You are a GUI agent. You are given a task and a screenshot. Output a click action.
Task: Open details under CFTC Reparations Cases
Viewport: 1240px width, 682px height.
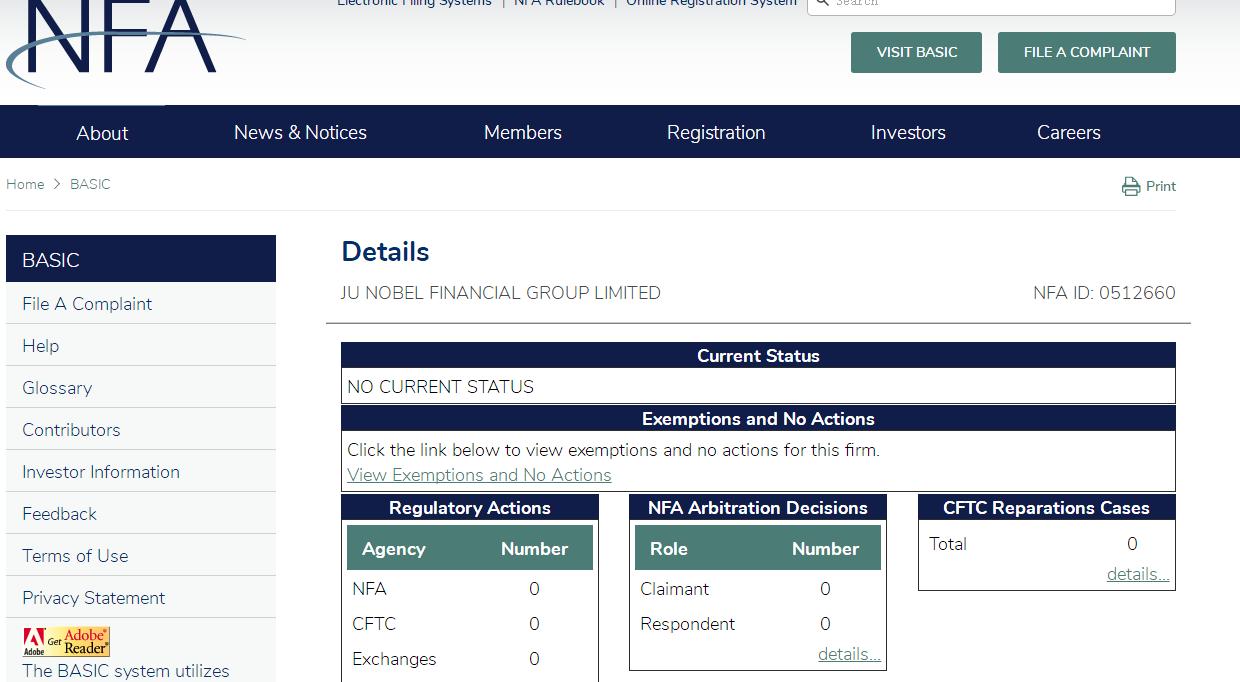tap(1138, 574)
